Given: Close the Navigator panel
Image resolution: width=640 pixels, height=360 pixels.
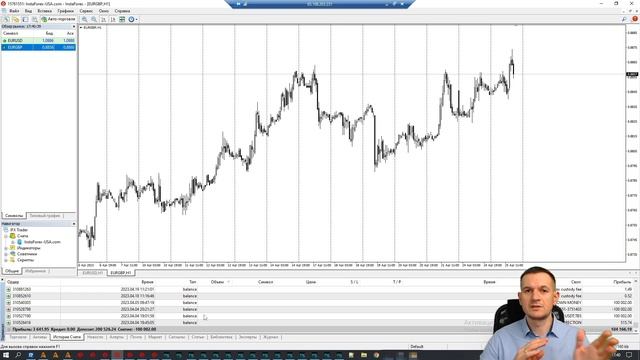Looking at the screenshot, I should coord(74,224).
